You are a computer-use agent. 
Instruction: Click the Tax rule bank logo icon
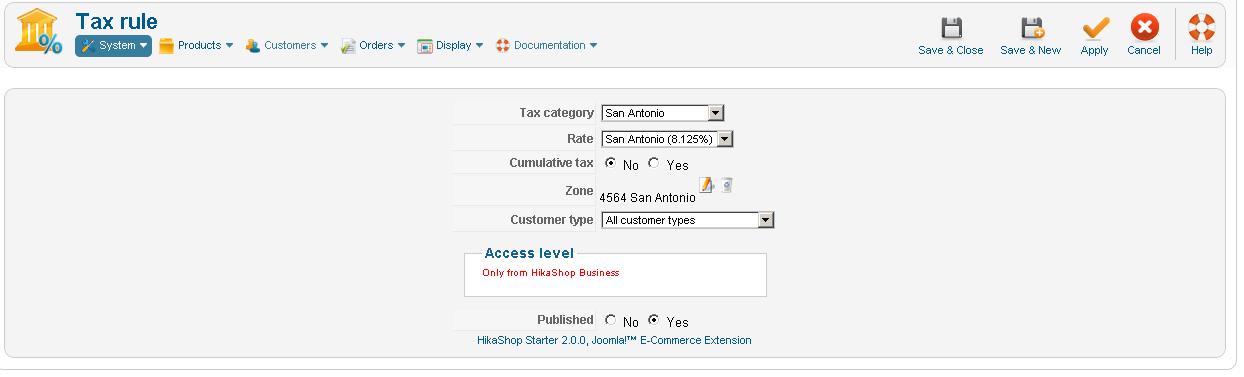38,33
